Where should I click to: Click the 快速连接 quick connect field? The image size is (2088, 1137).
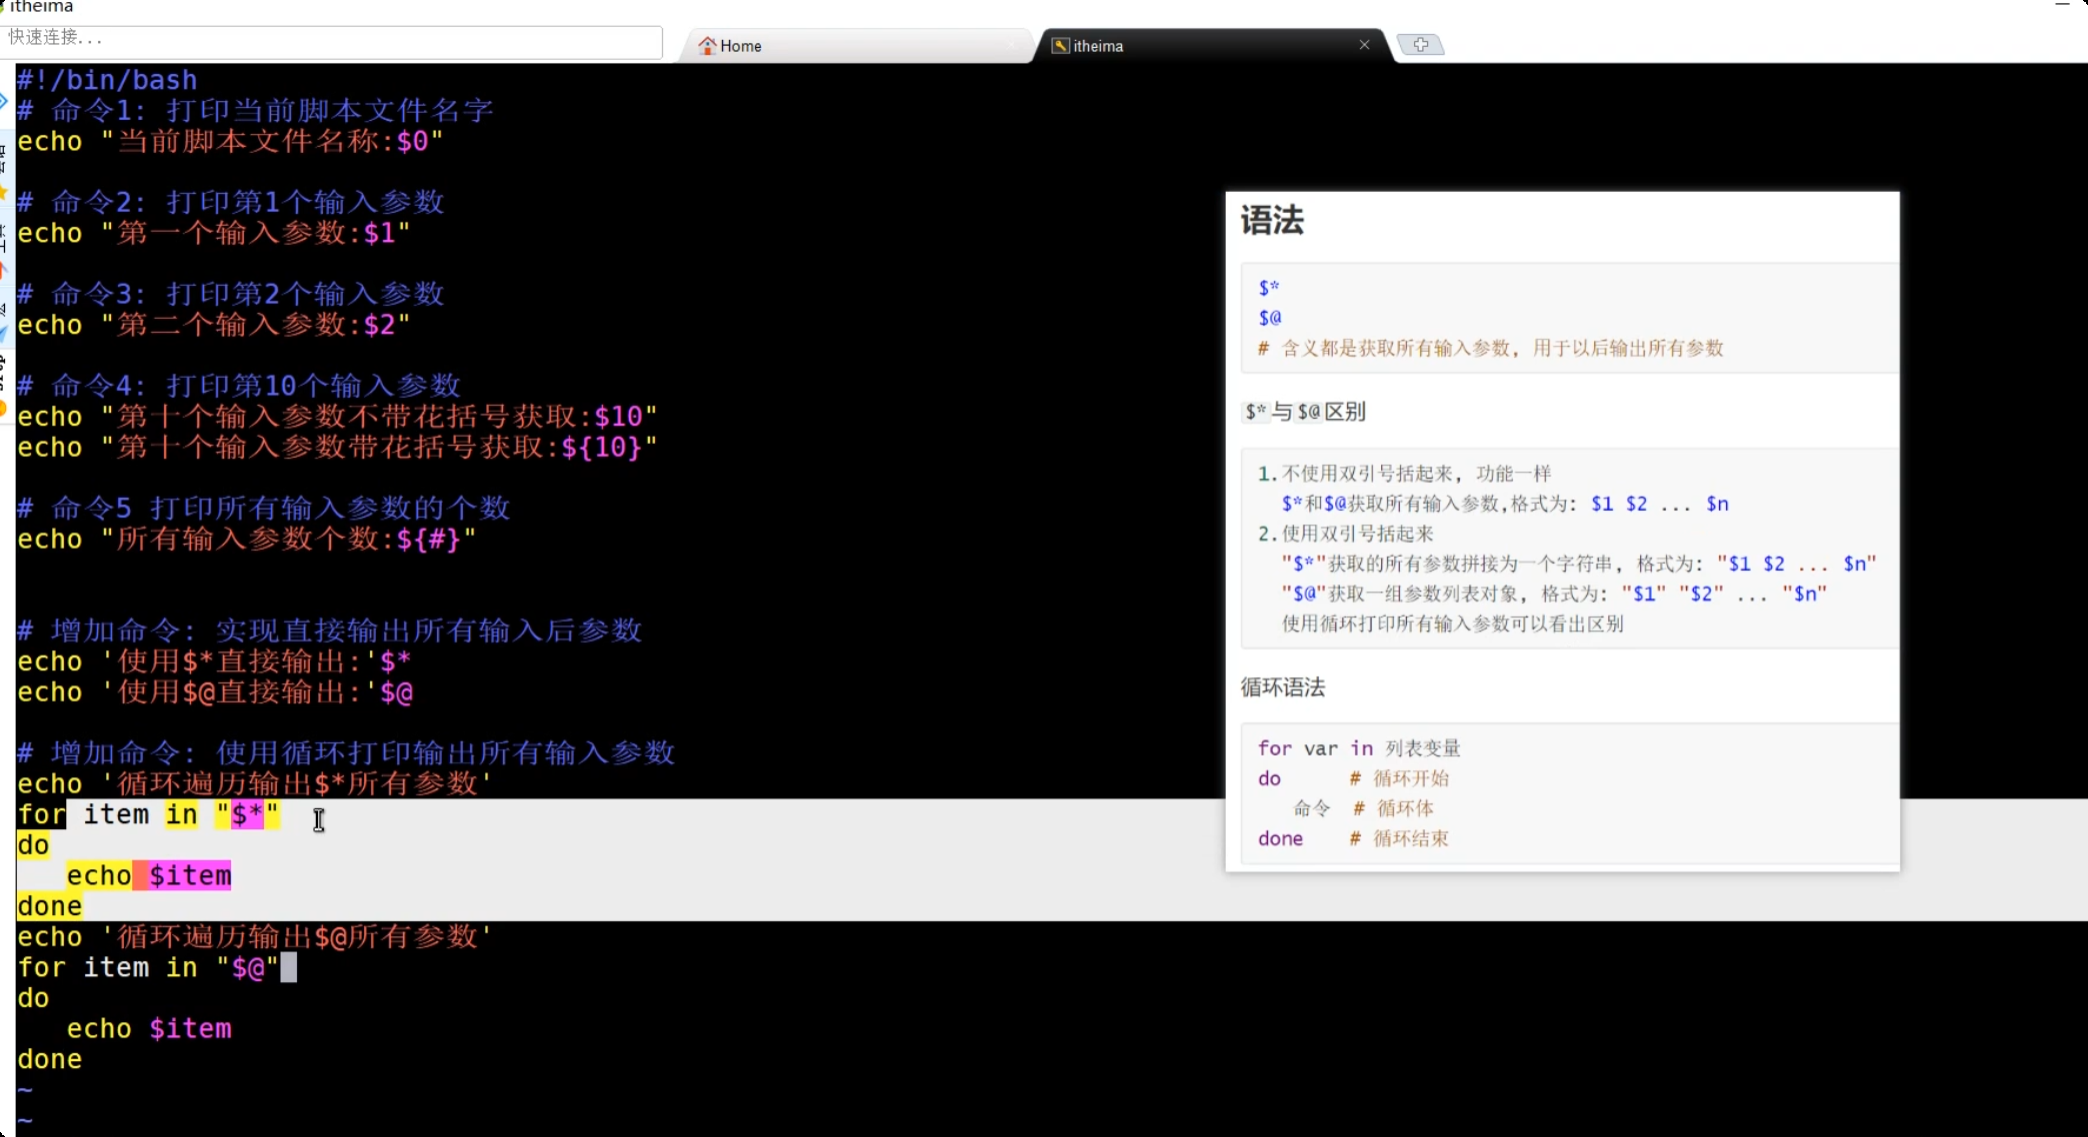click(x=330, y=42)
